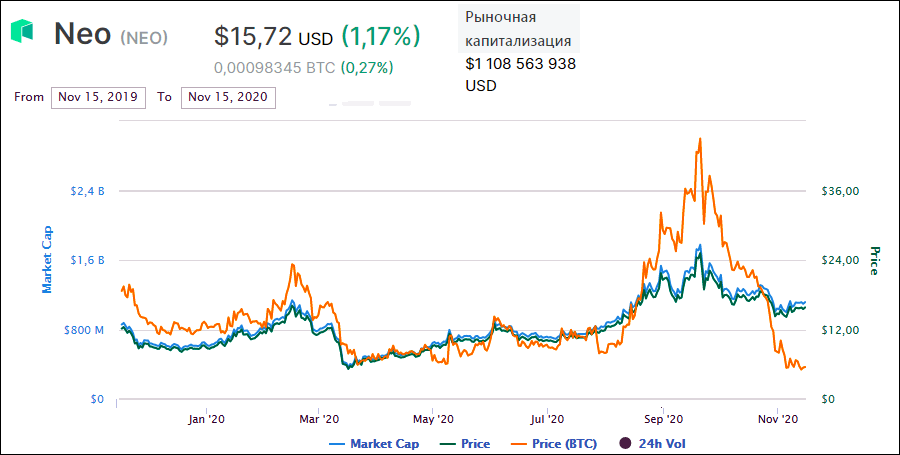Open the From date field Nov 15, 2019

(x=98, y=97)
